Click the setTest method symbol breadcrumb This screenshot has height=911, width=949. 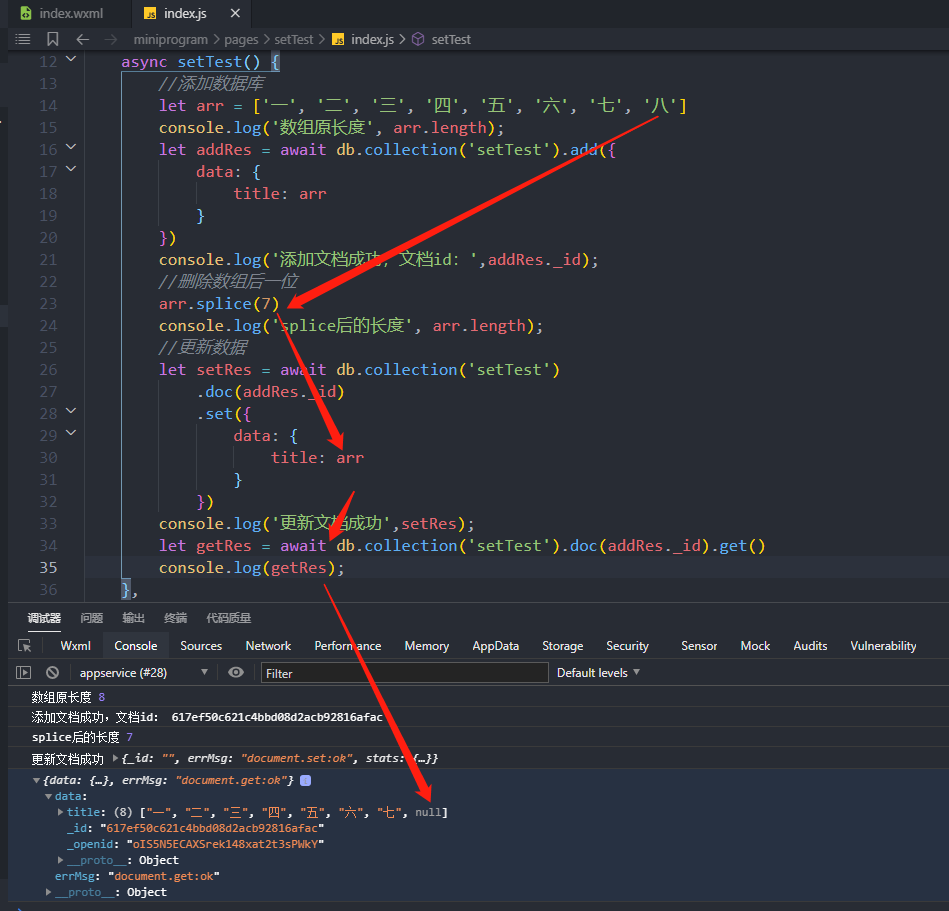point(451,39)
